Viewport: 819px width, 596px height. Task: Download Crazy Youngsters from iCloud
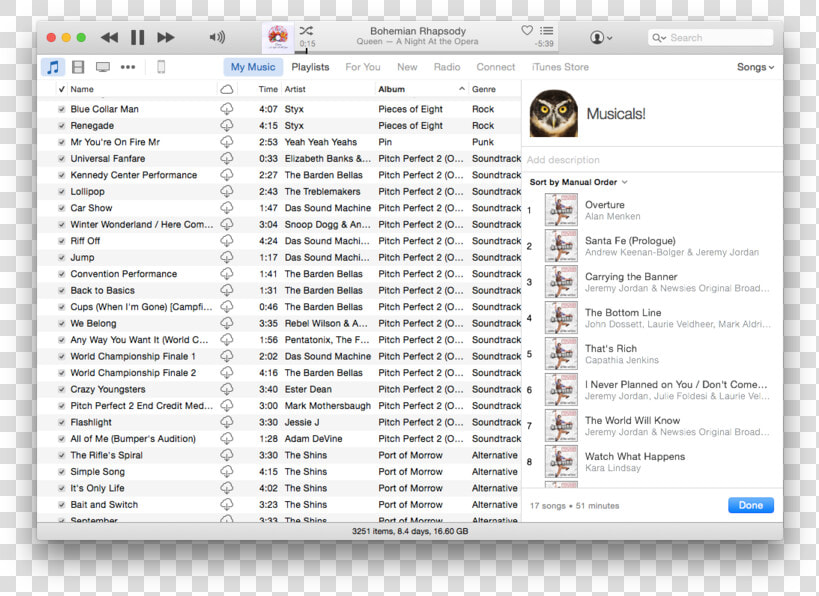pyautogui.click(x=227, y=389)
